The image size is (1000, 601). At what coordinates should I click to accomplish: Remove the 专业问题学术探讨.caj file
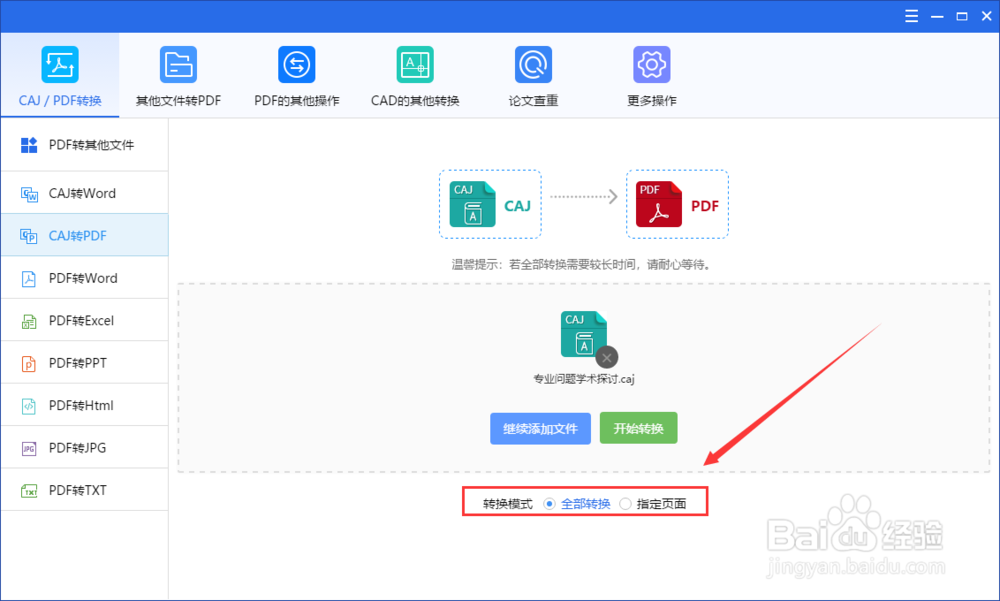pyautogui.click(x=607, y=358)
